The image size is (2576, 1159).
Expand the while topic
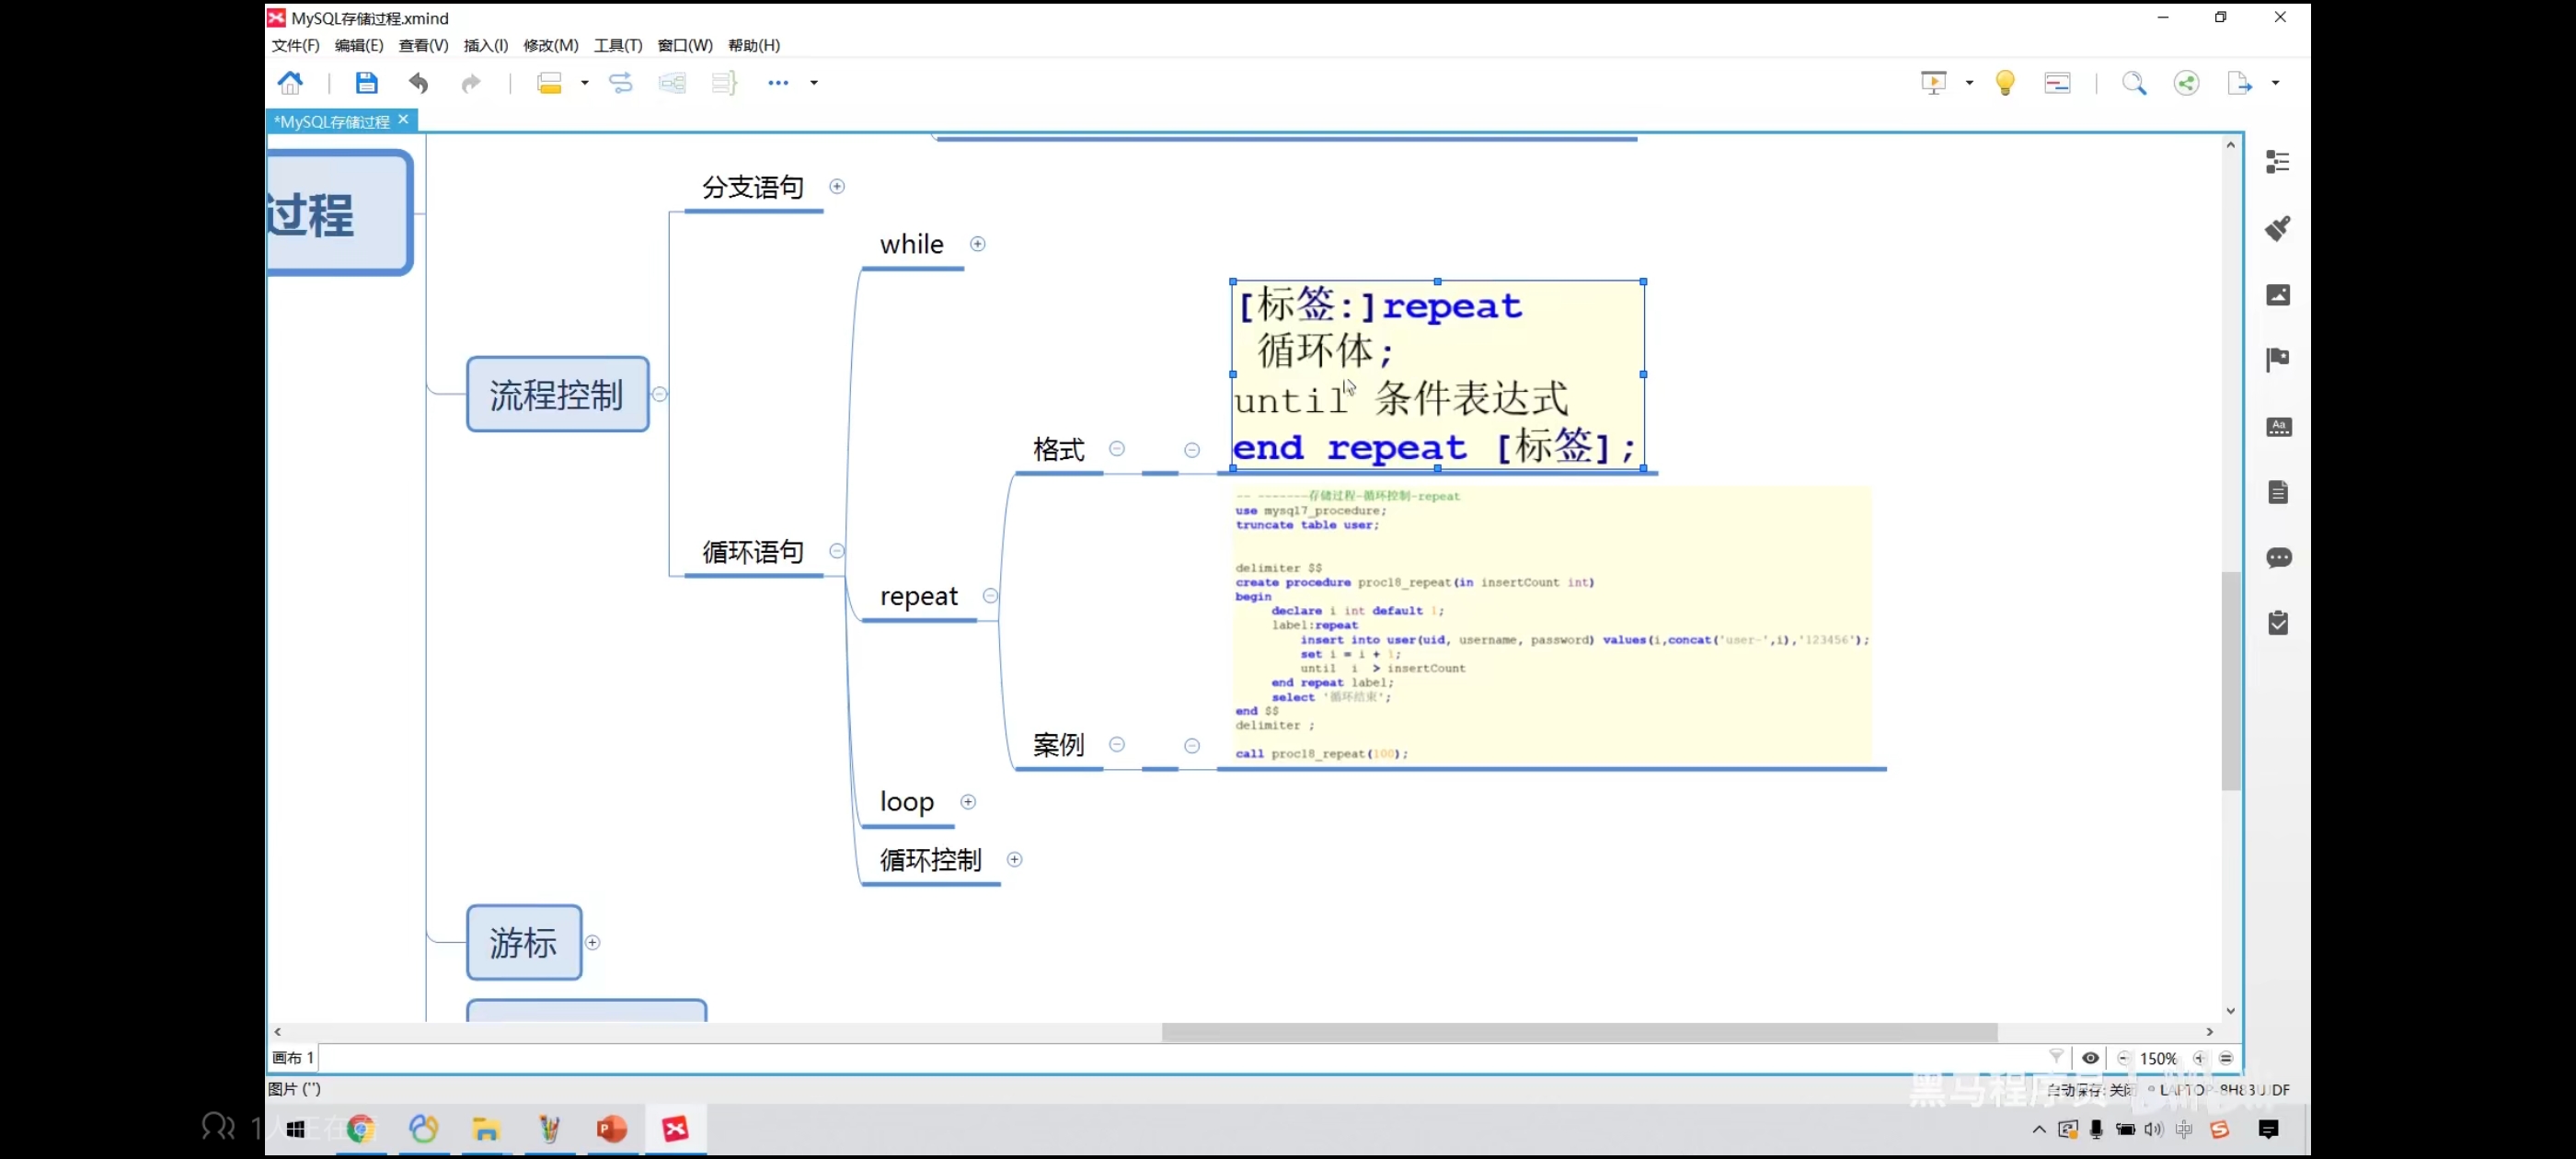[x=977, y=244]
